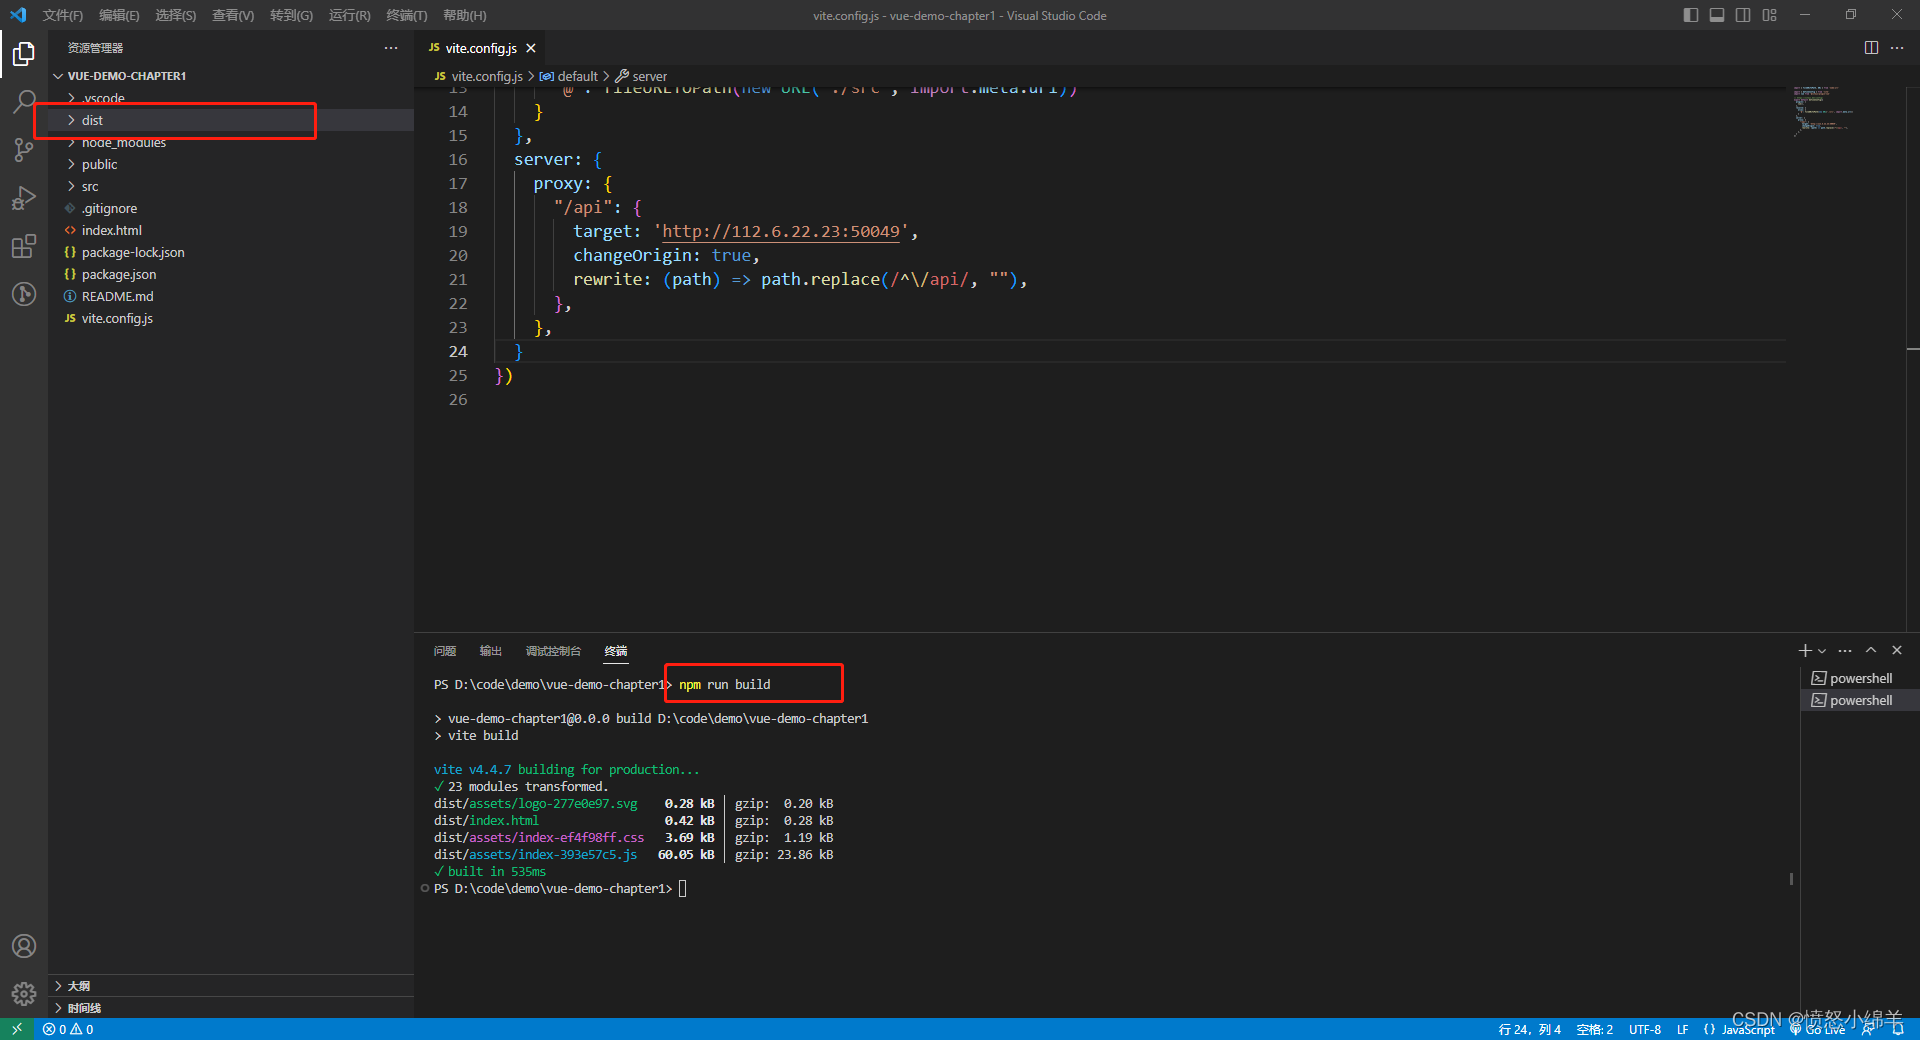Open package.json file

231,274
